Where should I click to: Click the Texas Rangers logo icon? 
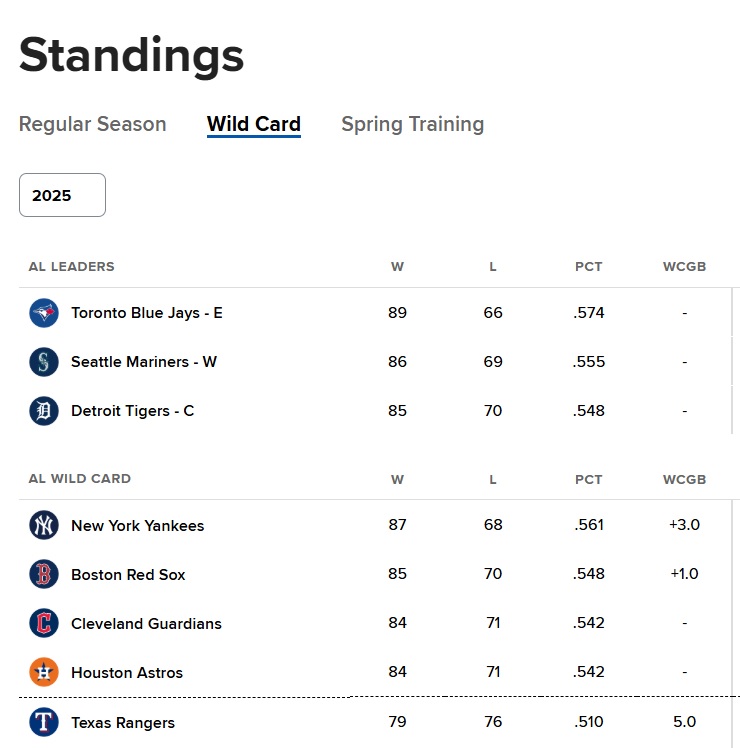tap(44, 722)
